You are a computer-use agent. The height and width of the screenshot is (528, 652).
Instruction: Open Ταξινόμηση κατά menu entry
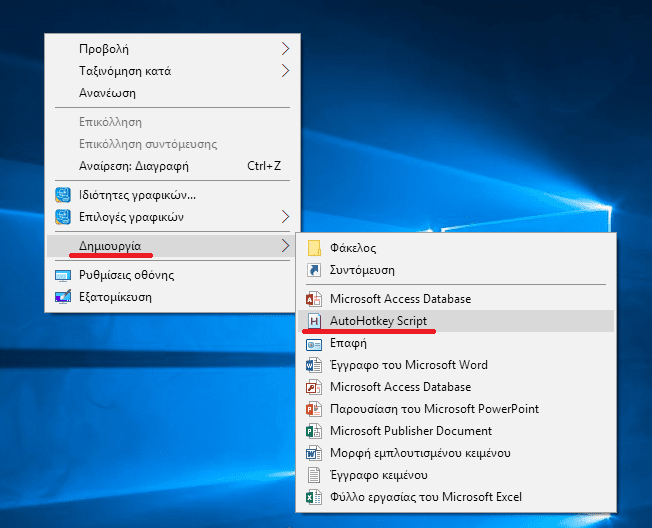[x=173, y=71]
